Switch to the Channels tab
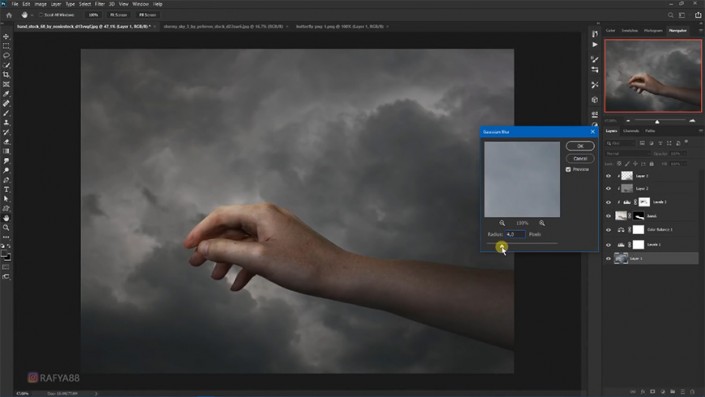 631,131
